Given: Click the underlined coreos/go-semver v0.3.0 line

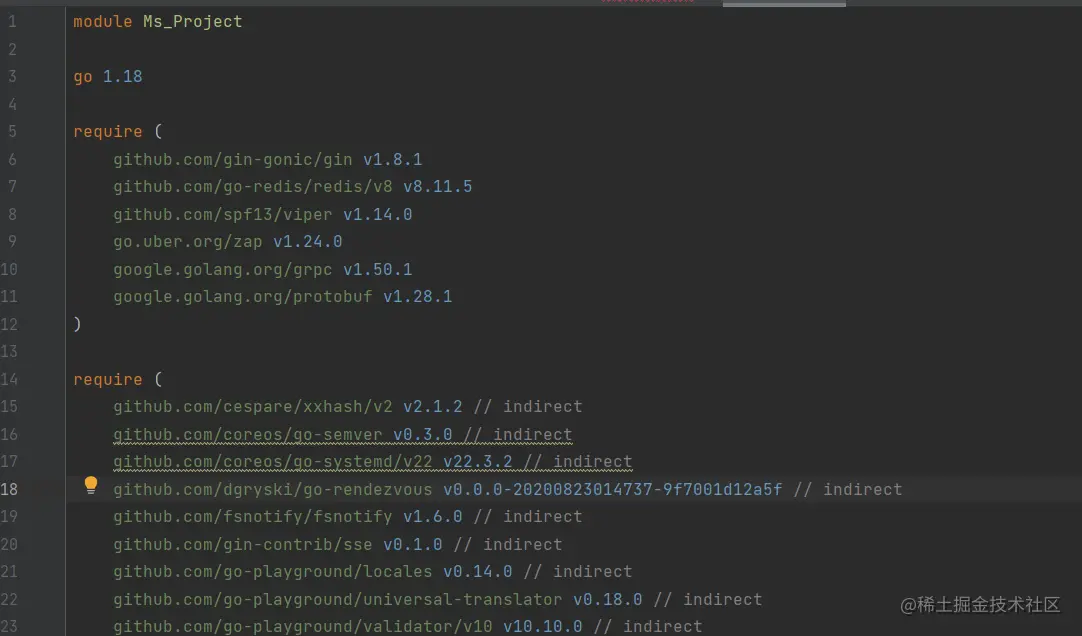Looking at the screenshot, I should (343, 435).
